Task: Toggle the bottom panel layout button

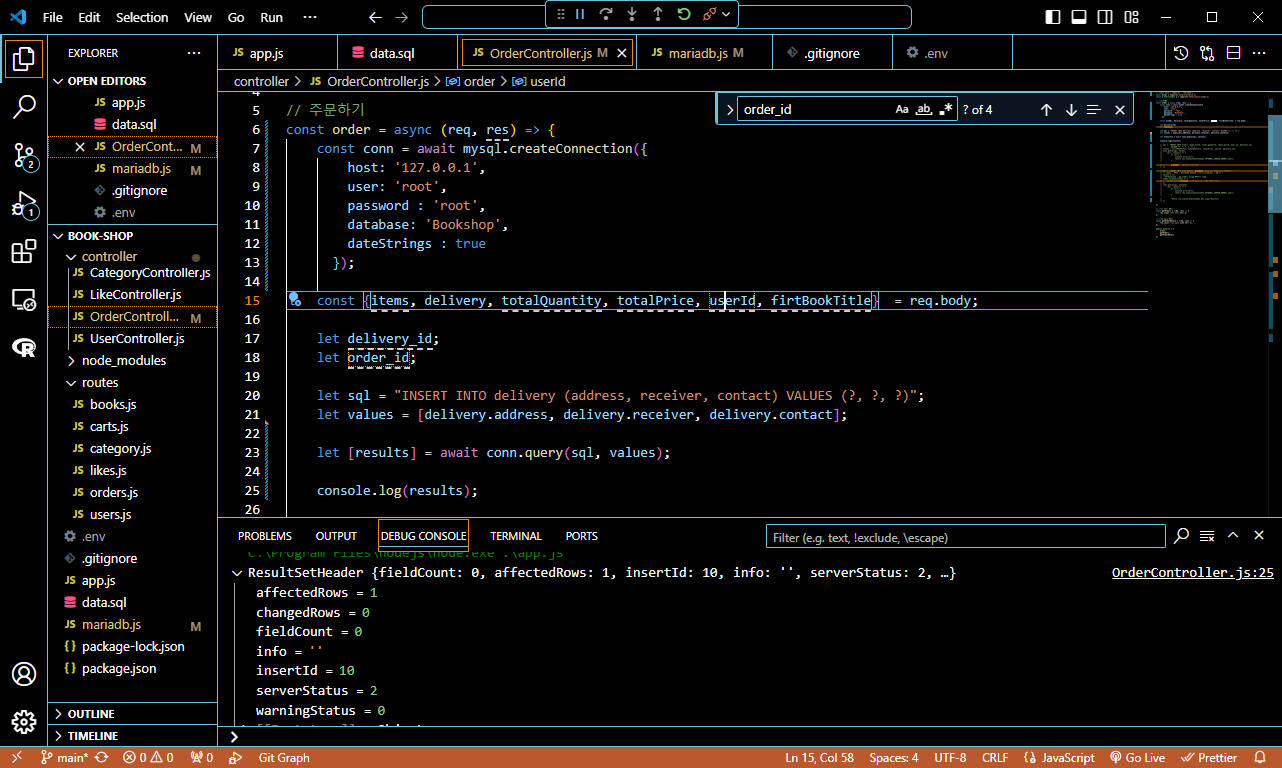Action: (x=1079, y=17)
